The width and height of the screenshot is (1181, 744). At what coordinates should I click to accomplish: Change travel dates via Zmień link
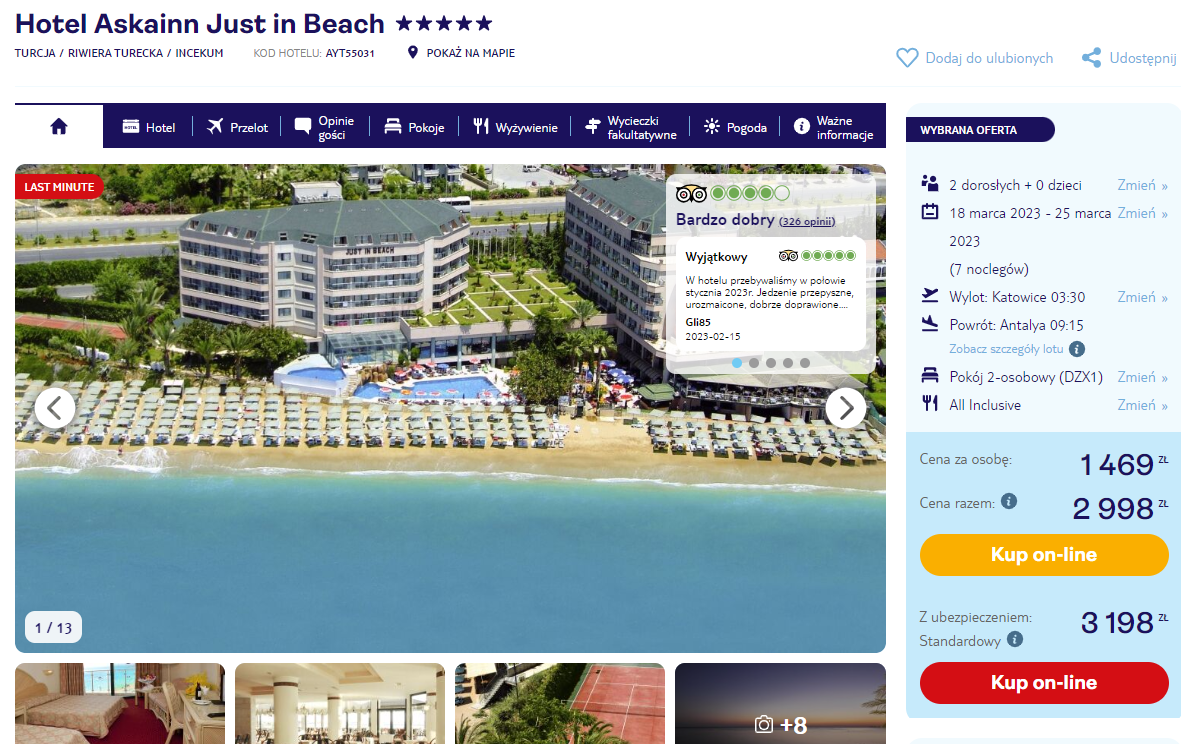click(x=1142, y=213)
